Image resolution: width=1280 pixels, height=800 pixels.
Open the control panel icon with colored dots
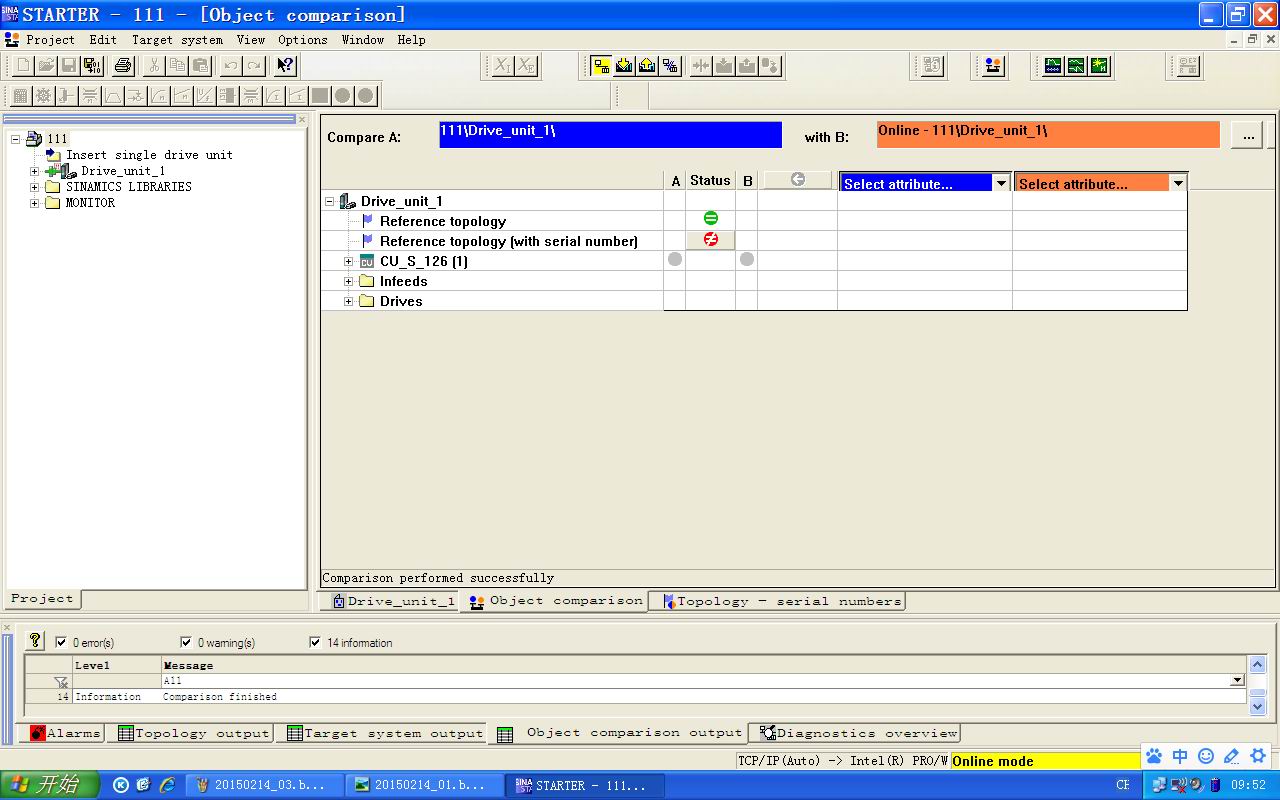click(992, 66)
